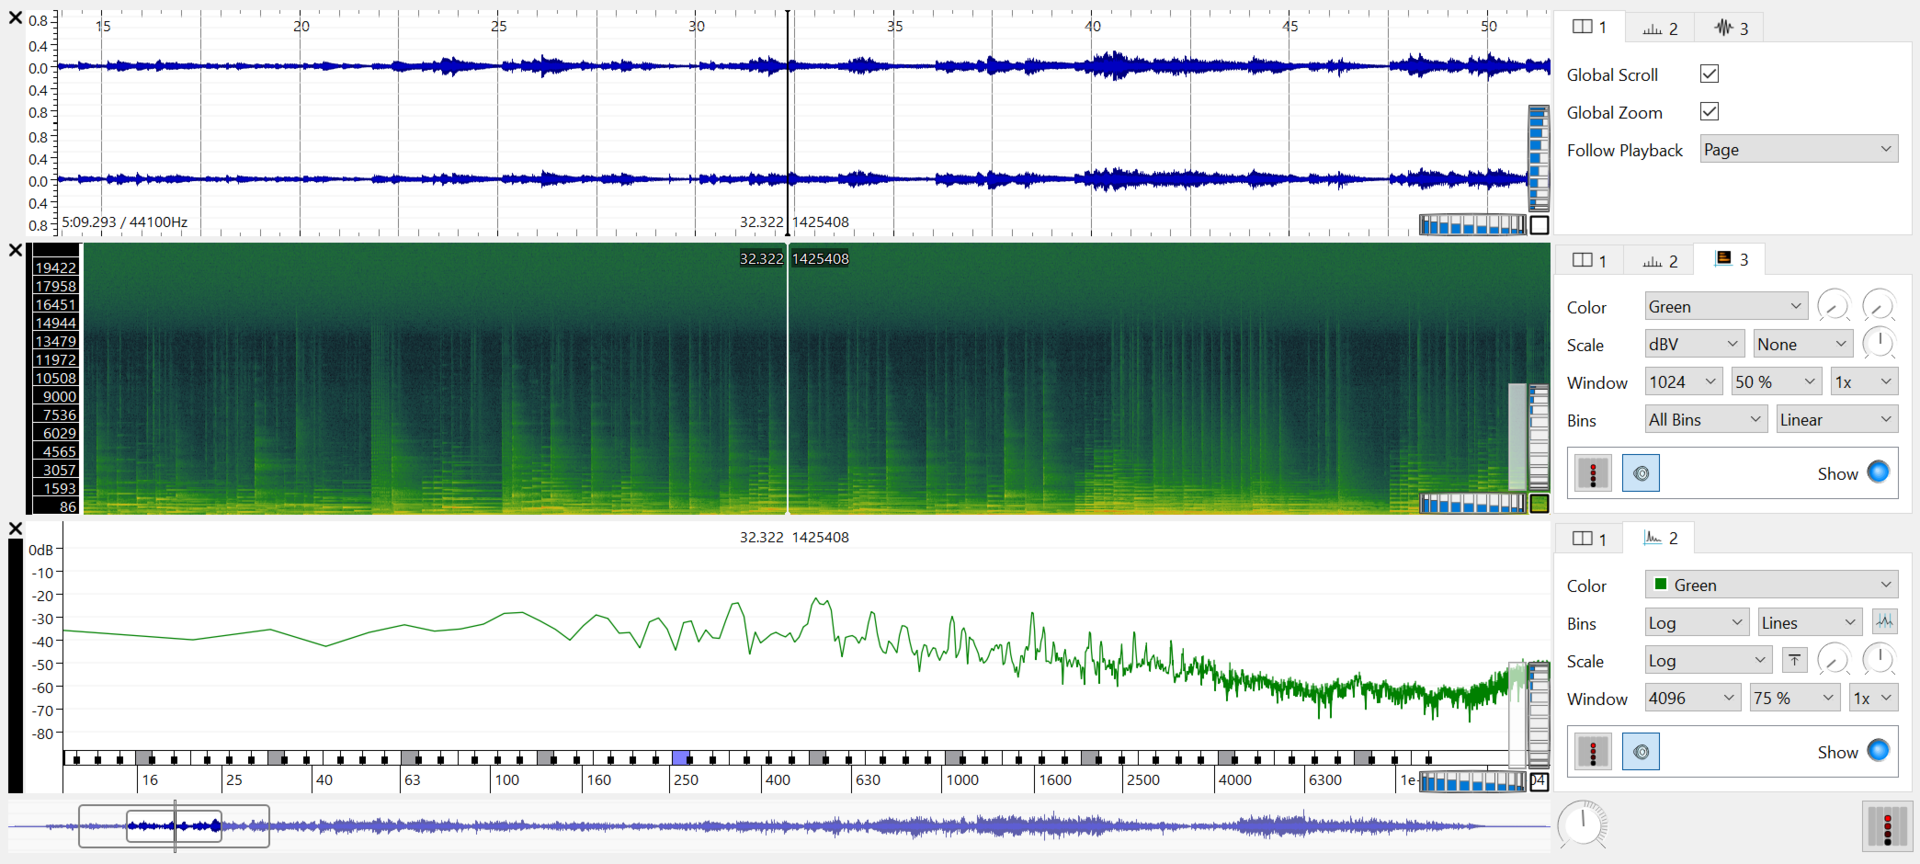Click the spectrum layer playback level meter icon

coord(1593,751)
